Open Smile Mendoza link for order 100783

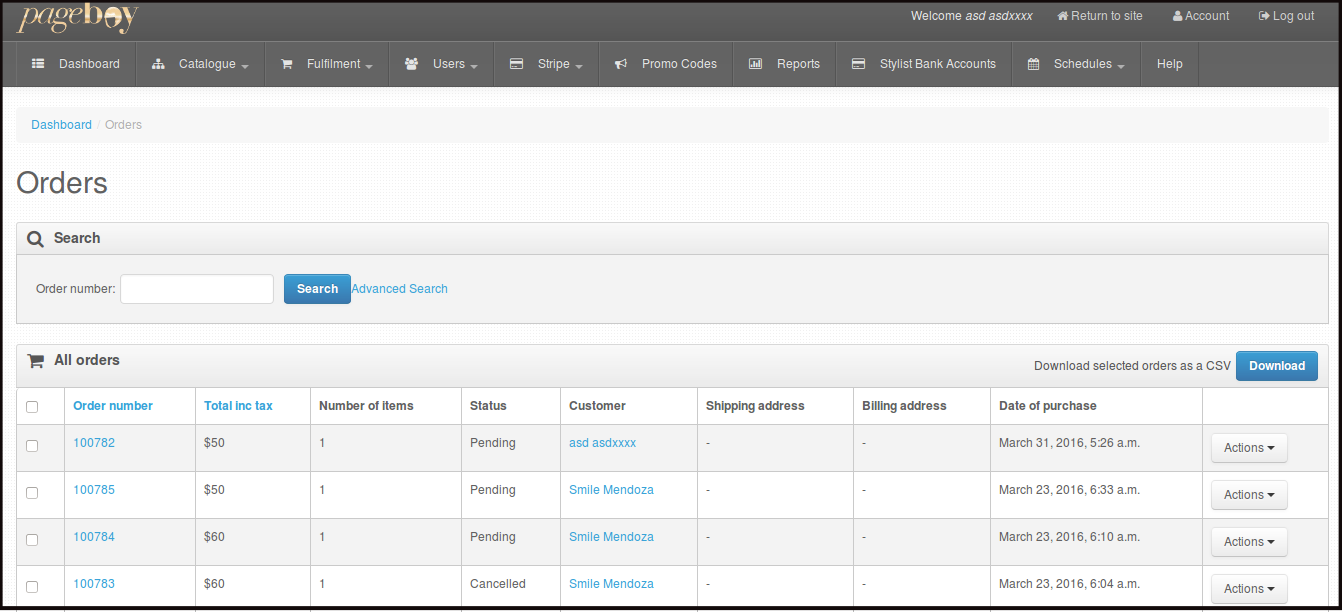611,584
